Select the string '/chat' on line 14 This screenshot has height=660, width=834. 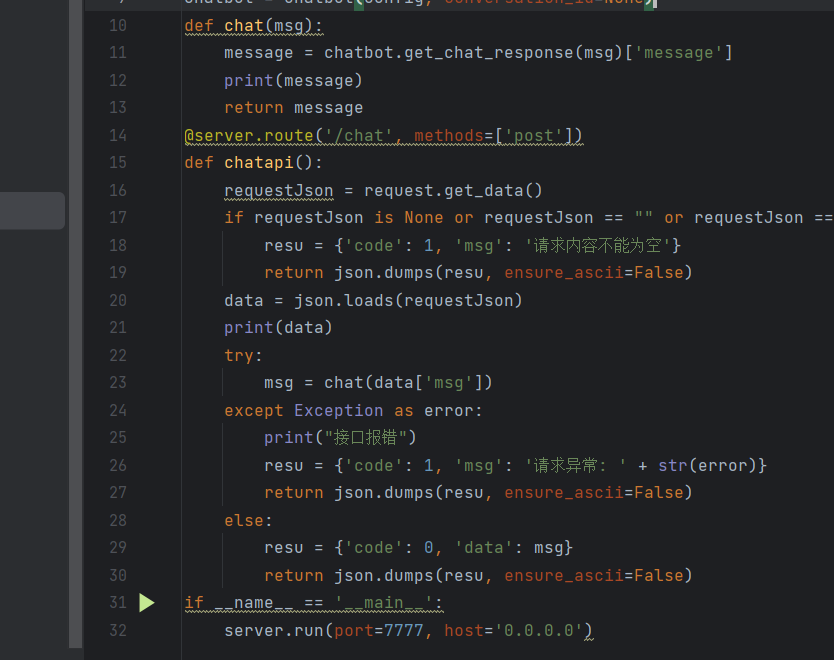pyautogui.click(x=356, y=135)
